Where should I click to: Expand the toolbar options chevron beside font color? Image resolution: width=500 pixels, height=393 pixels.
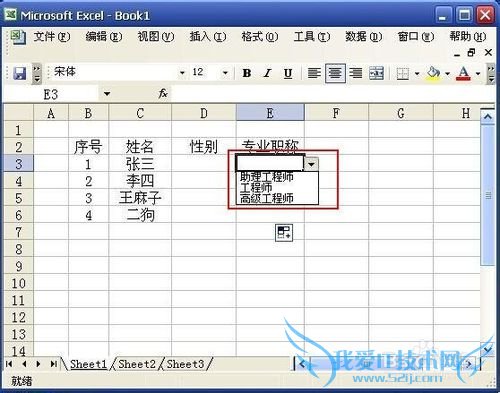491,73
